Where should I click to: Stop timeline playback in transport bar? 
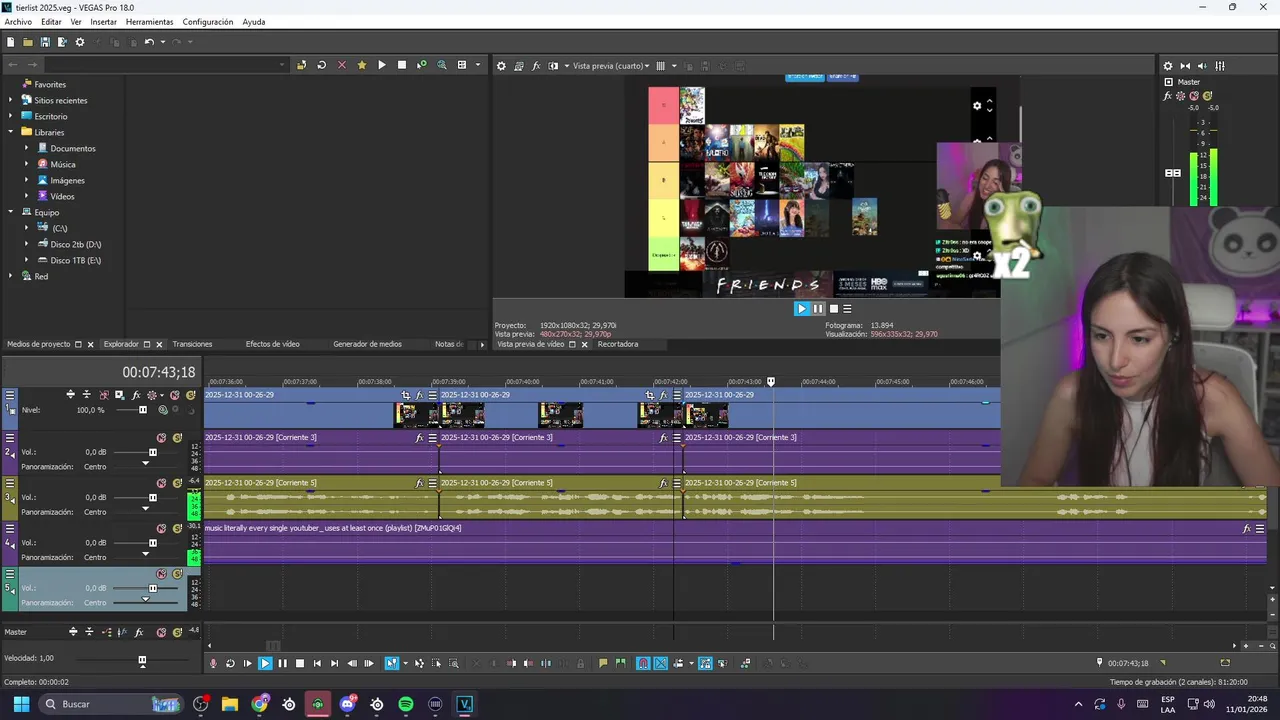300,663
